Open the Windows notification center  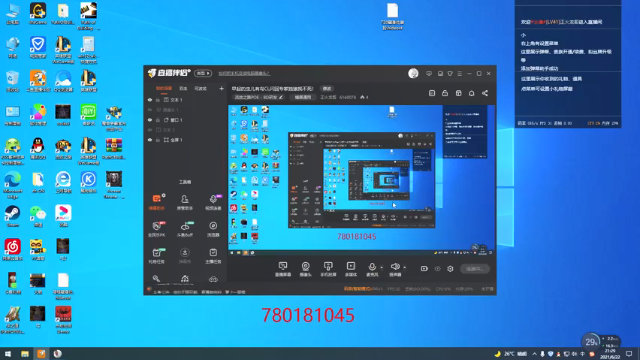coord(629,354)
